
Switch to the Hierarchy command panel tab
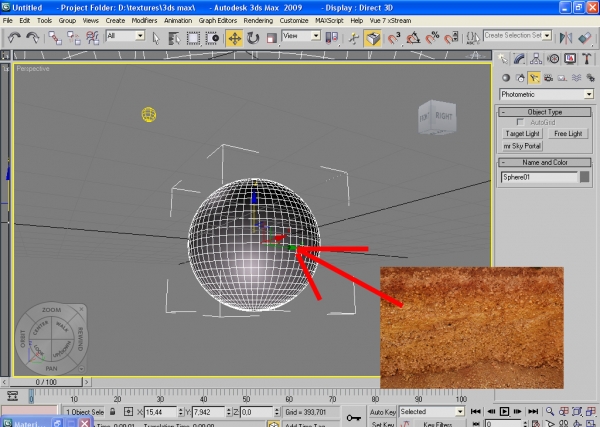pos(536,59)
